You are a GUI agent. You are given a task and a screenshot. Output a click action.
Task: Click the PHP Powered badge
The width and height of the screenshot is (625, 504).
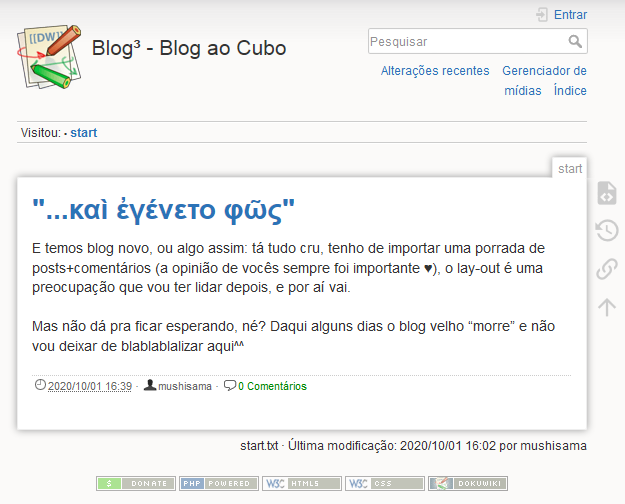pyautogui.click(x=219, y=483)
